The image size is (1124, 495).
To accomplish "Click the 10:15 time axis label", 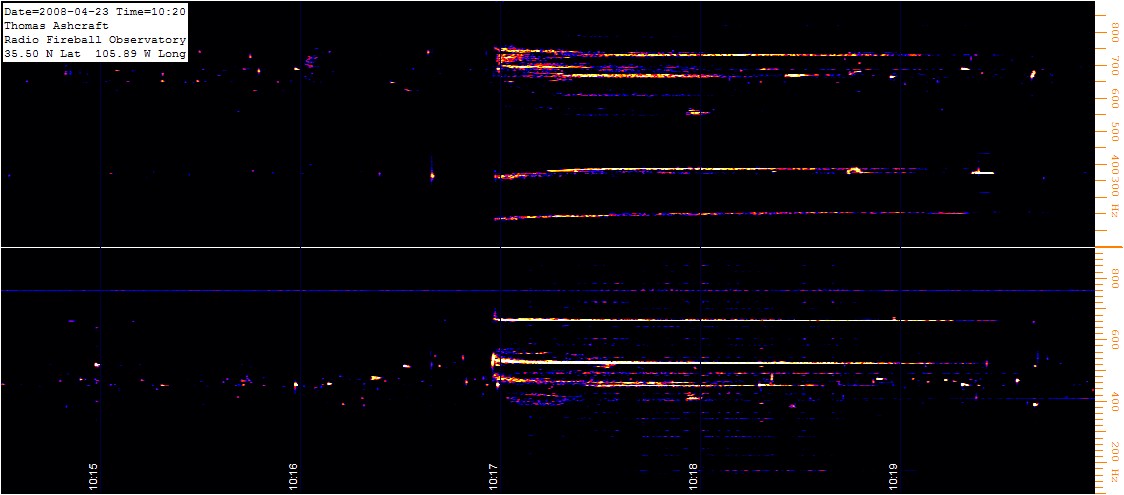I will coord(94,476).
